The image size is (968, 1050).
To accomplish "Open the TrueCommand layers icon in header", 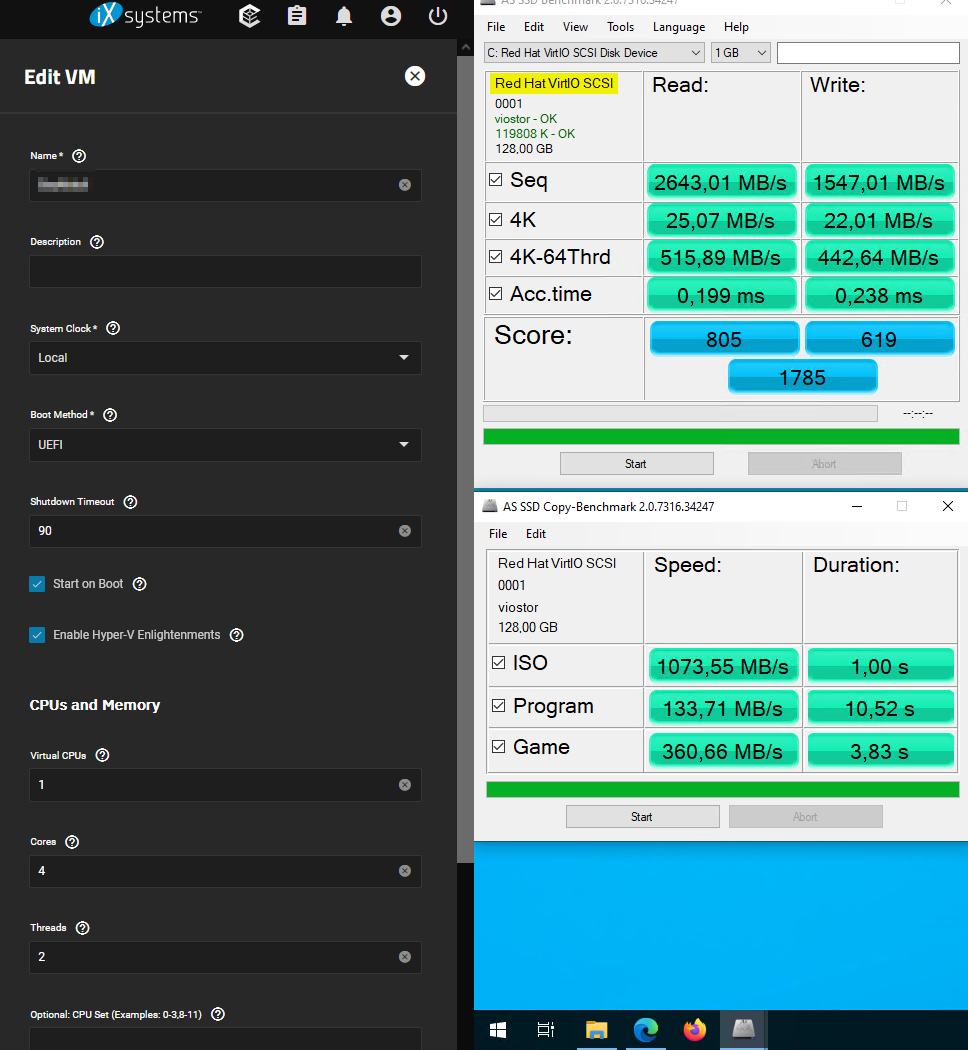I will click(x=250, y=16).
